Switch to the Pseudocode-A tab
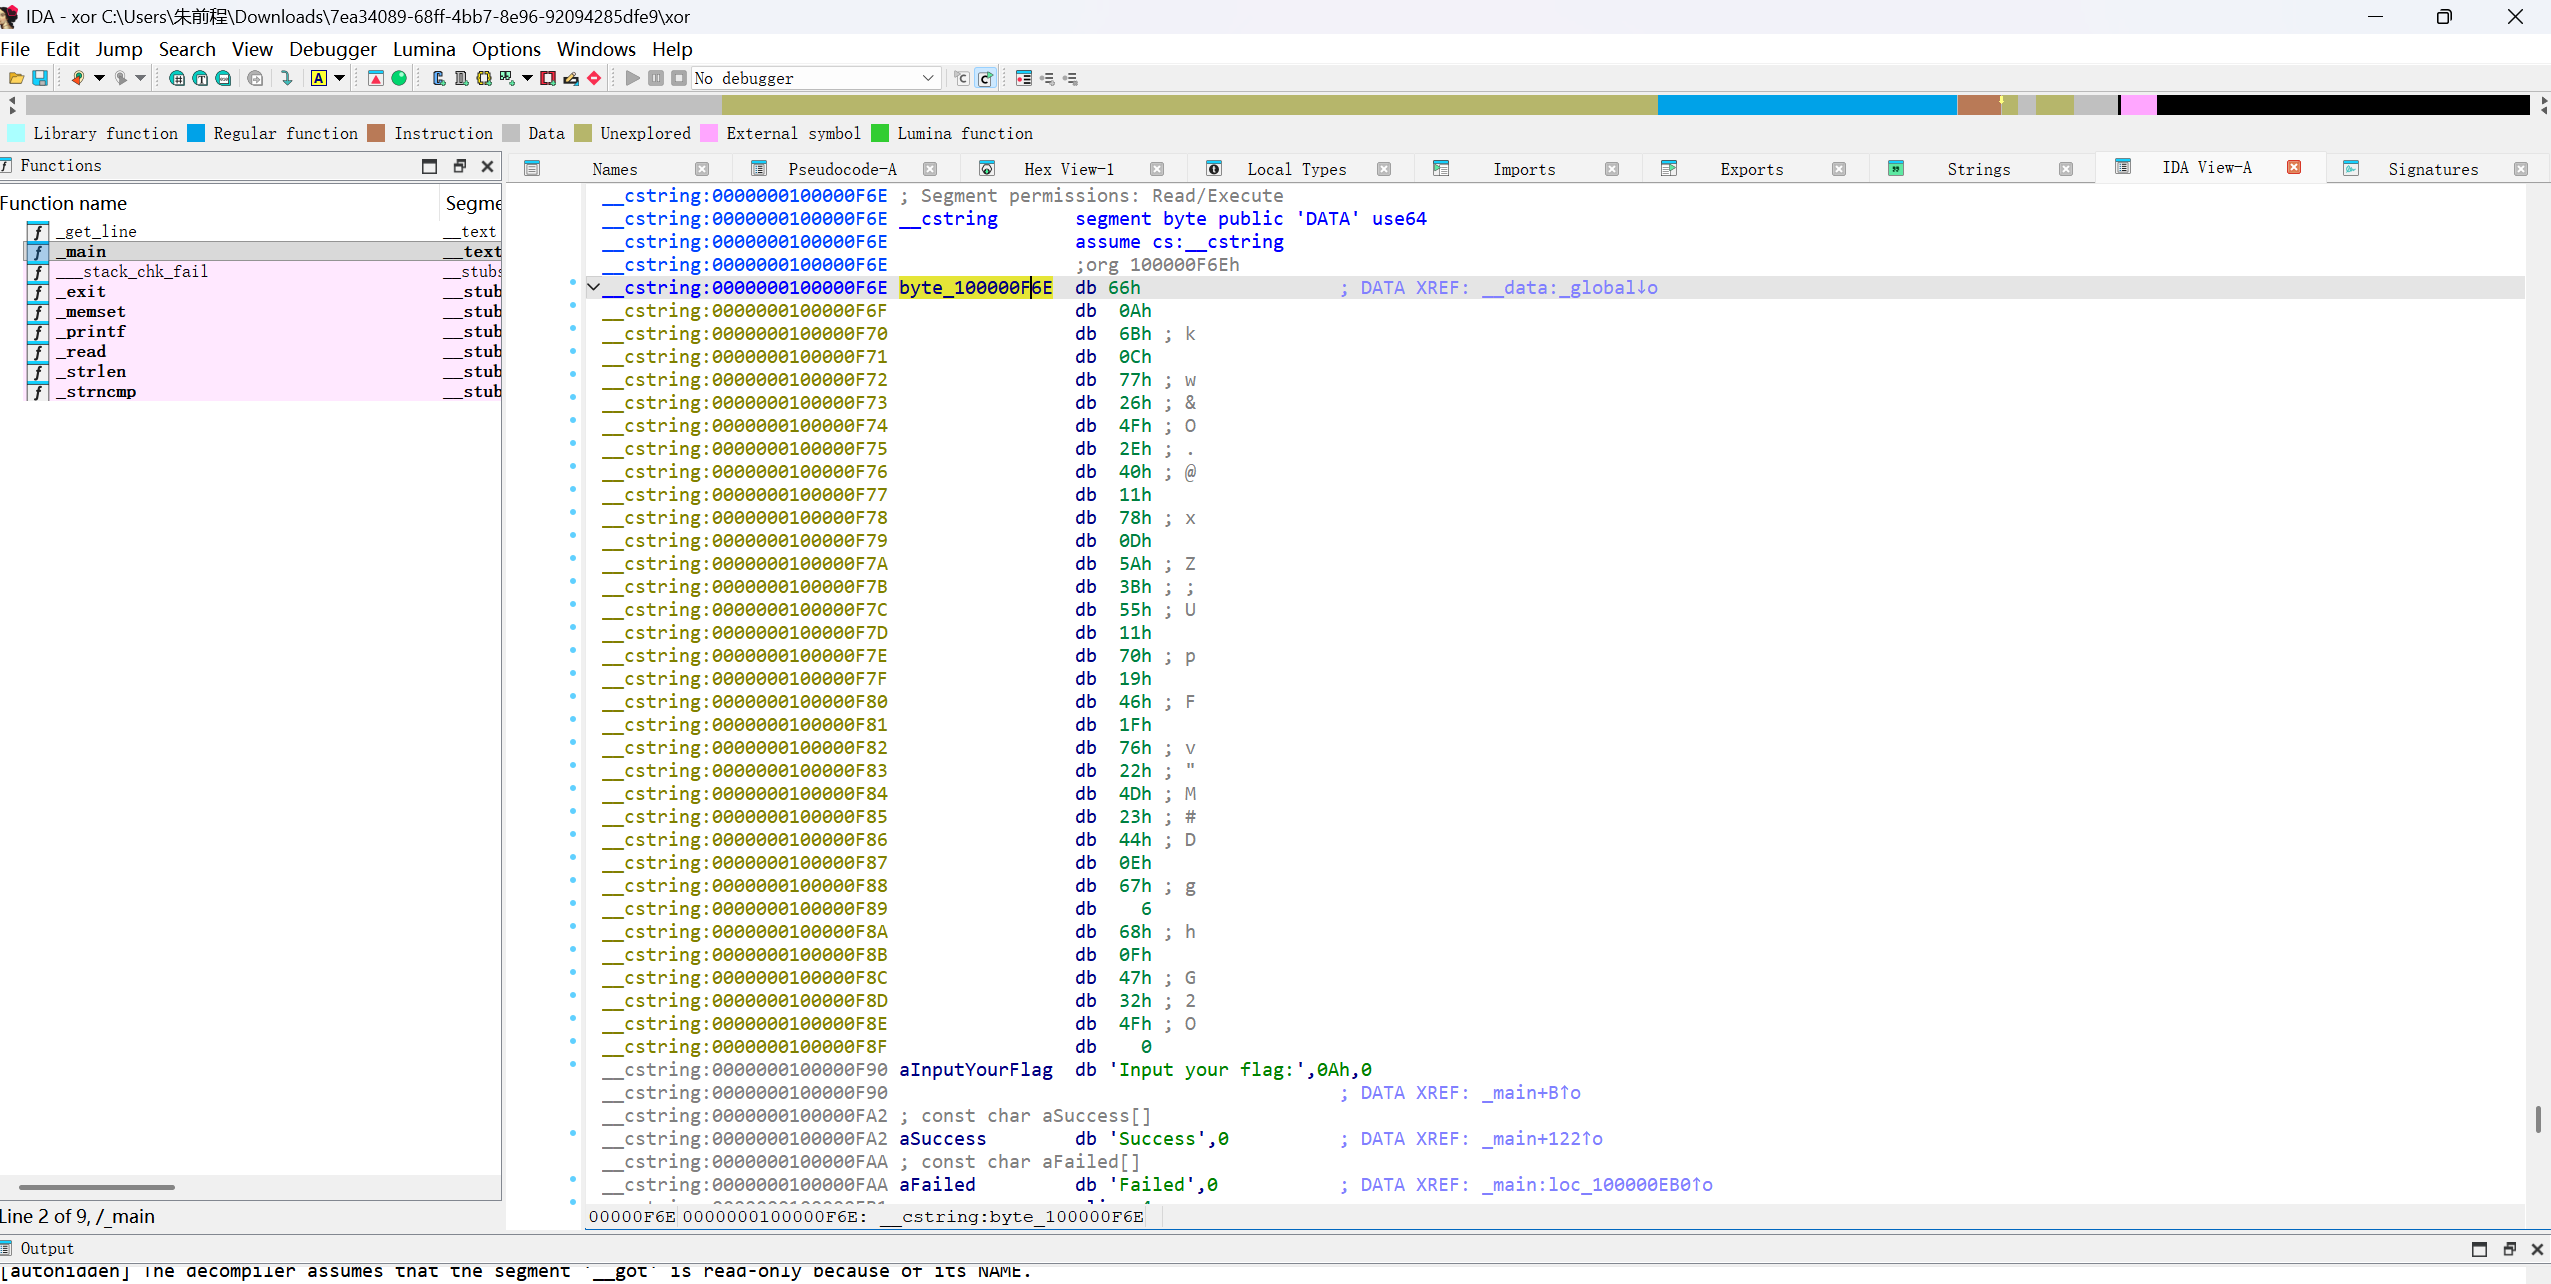The width and height of the screenshot is (2551, 1284). click(841, 169)
